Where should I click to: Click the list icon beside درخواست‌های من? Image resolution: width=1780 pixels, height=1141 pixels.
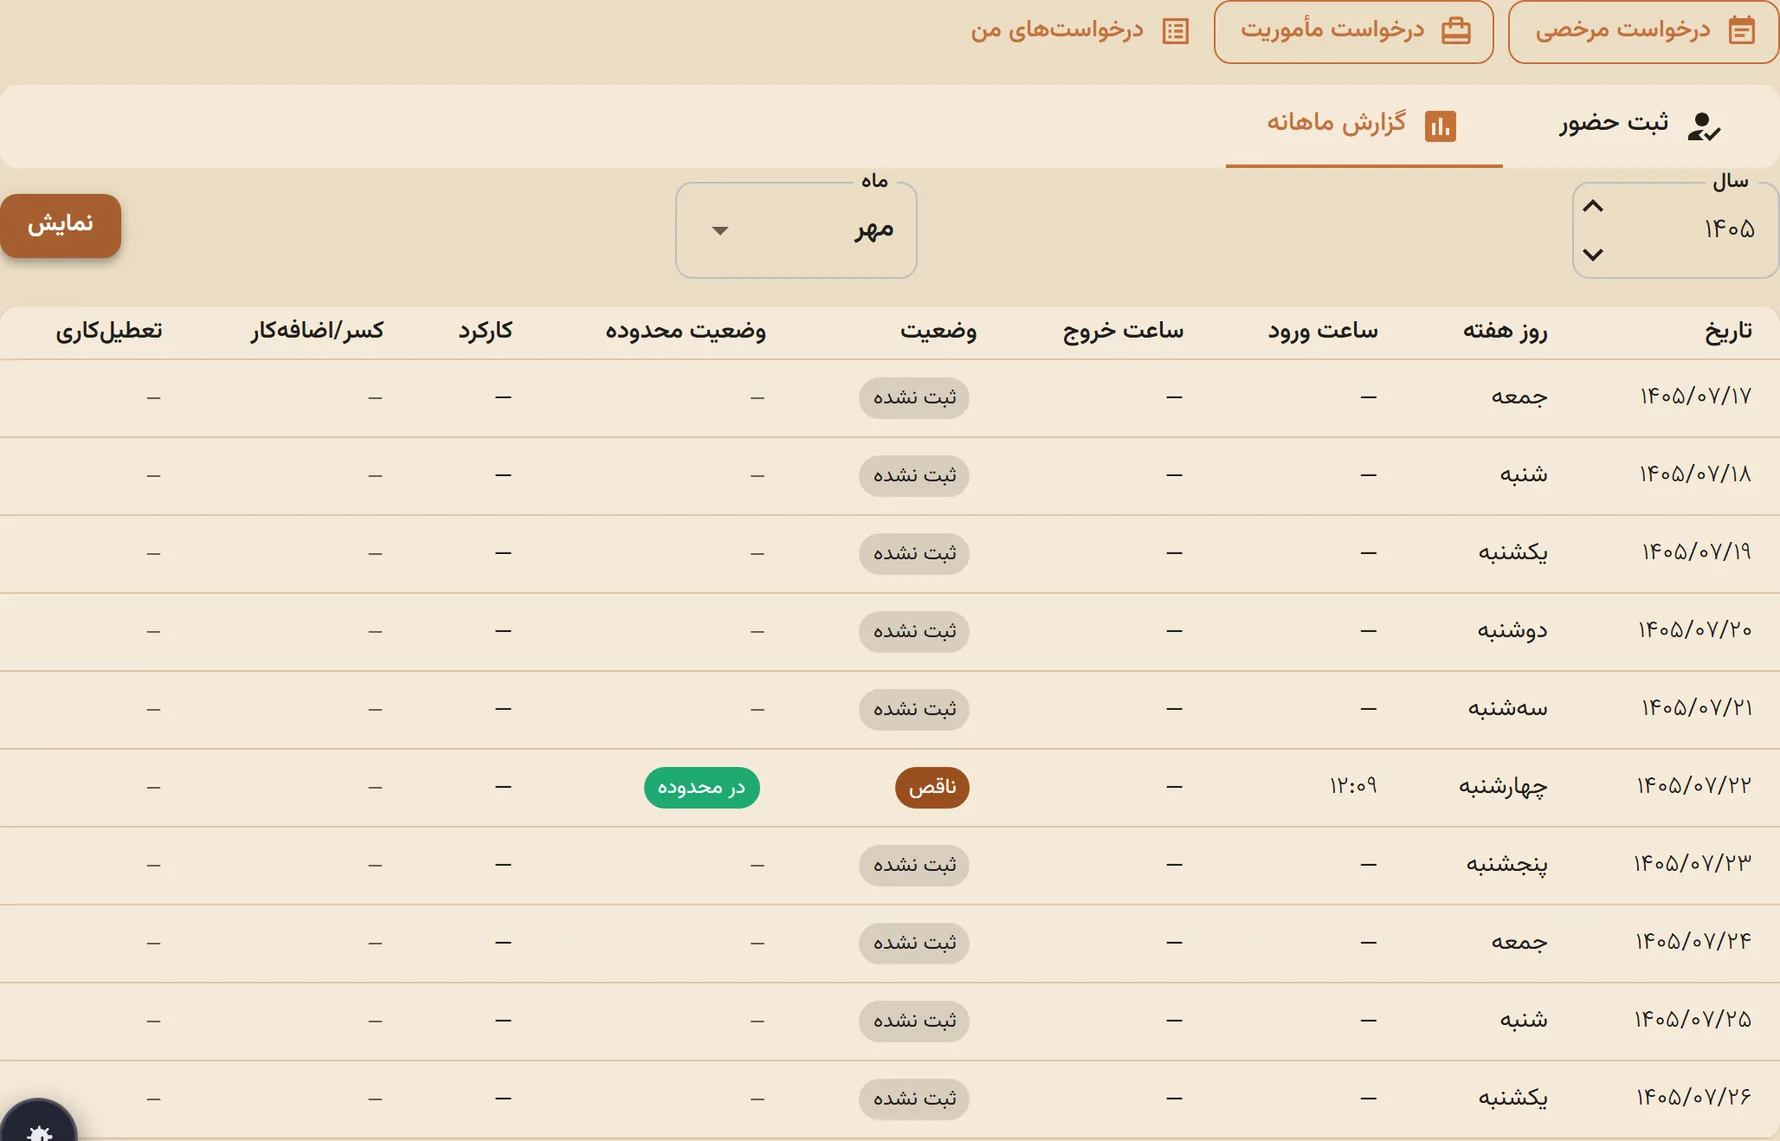[1176, 31]
